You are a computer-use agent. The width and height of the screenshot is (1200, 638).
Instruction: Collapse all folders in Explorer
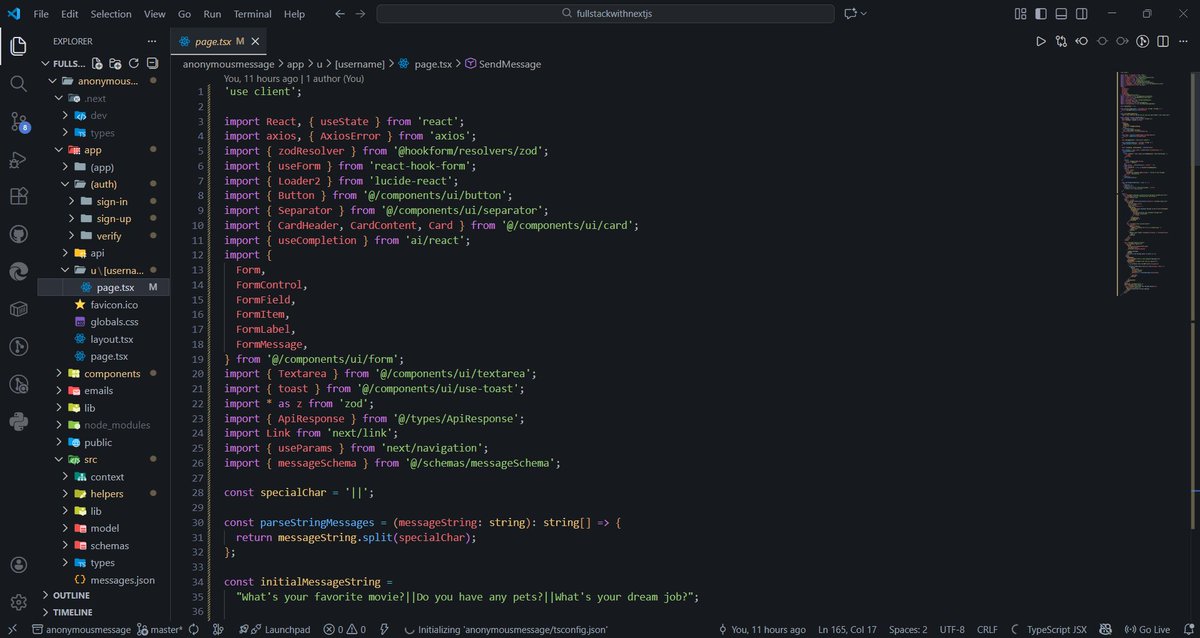[x=151, y=63]
